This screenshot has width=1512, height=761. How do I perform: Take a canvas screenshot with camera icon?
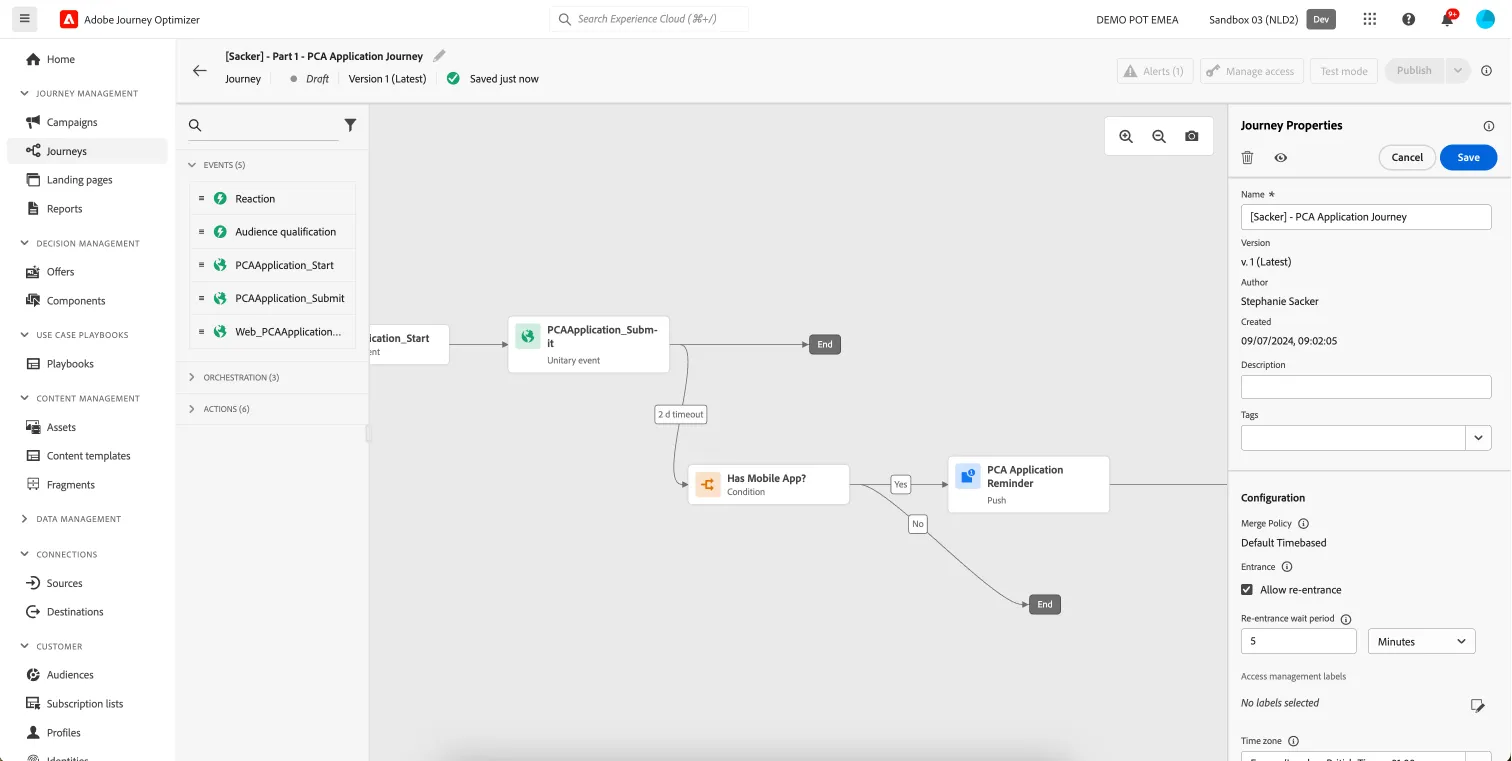pos(1192,137)
